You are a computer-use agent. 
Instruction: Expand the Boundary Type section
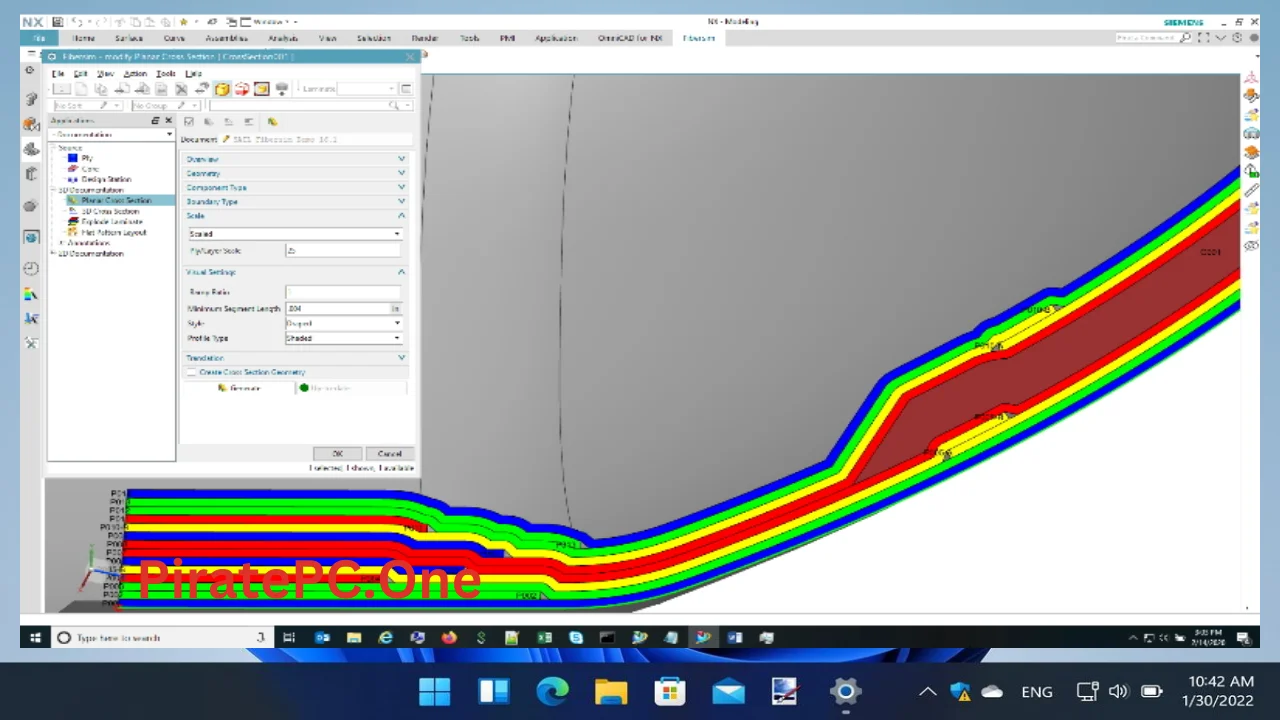(296, 201)
